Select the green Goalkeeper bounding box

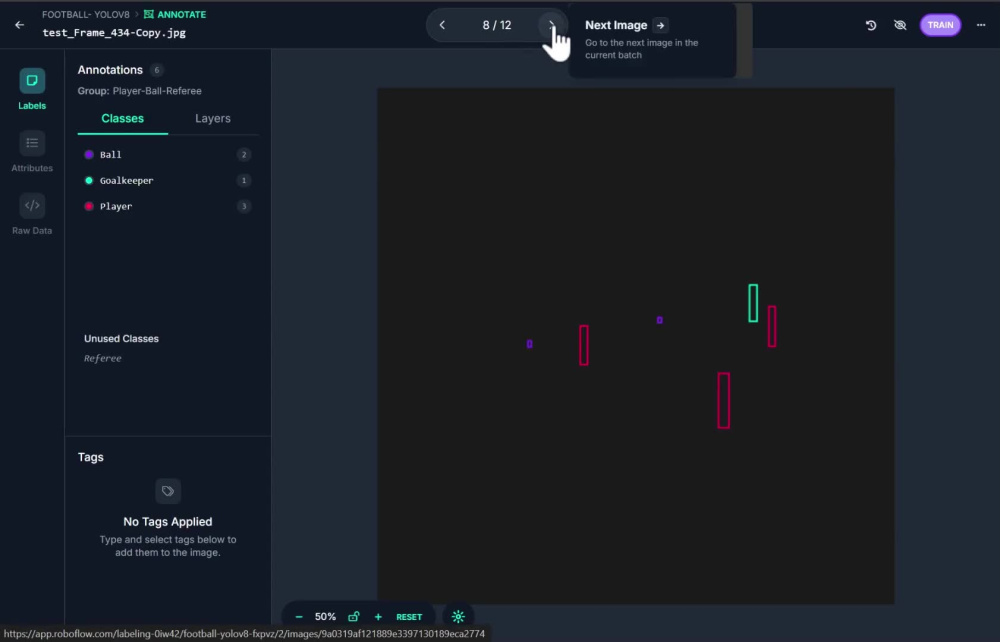[753, 303]
